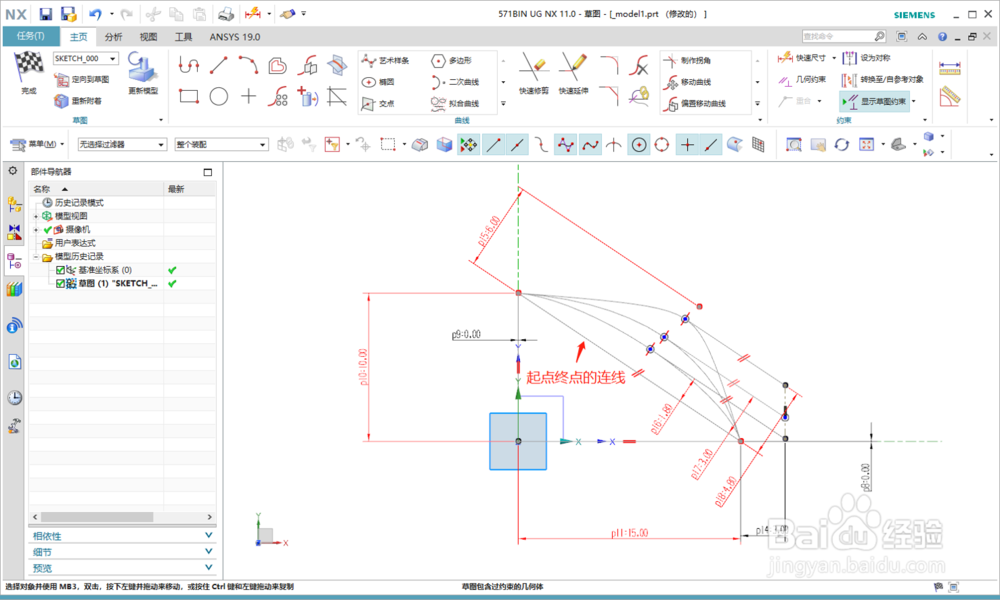Choose the Polygon tool 多边形
The image size is (1000, 600).
pos(452,61)
